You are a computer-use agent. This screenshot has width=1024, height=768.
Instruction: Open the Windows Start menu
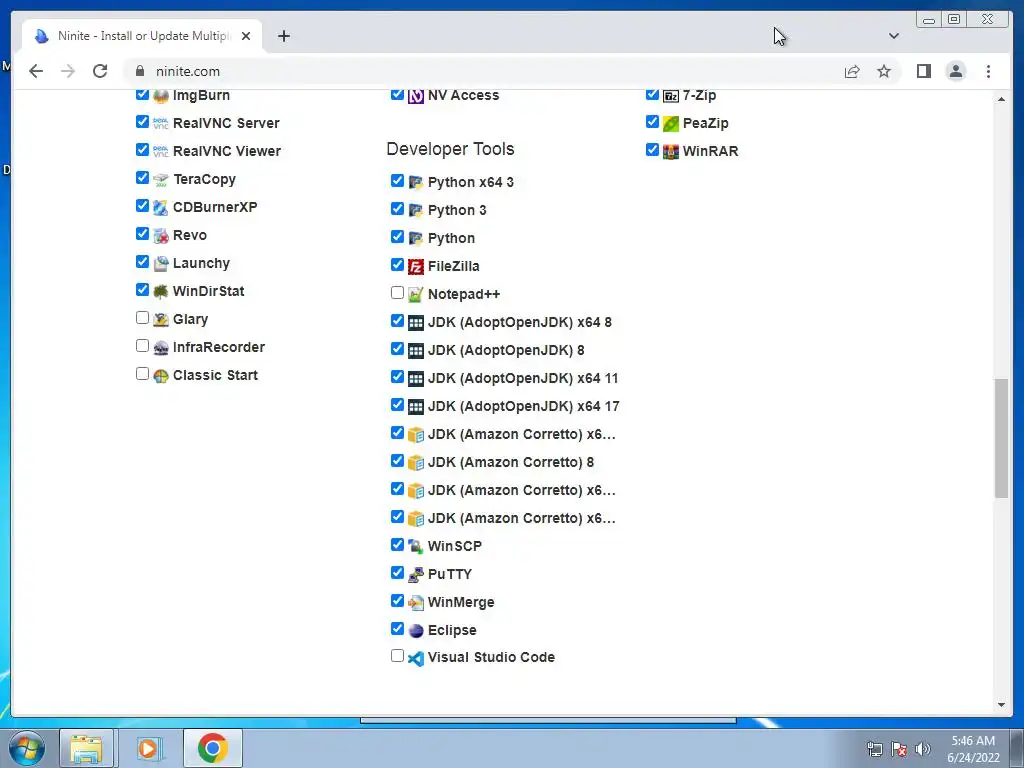(27, 748)
